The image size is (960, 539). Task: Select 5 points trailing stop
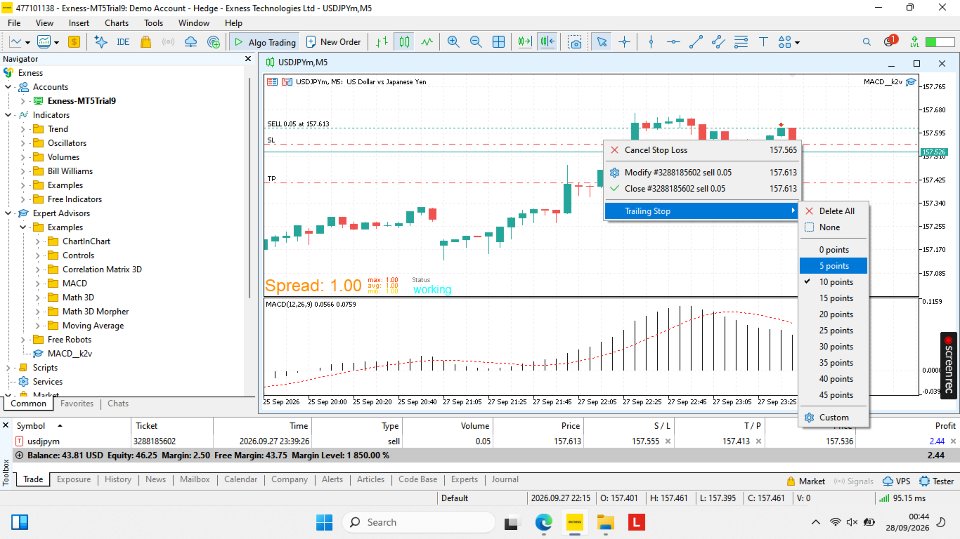click(x=833, y=266)
